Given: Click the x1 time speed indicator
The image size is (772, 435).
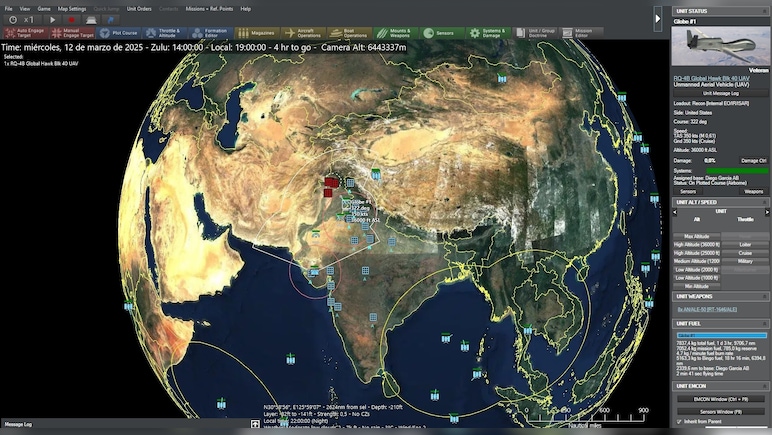Looking at the screenshot, I should coord(29,20).
